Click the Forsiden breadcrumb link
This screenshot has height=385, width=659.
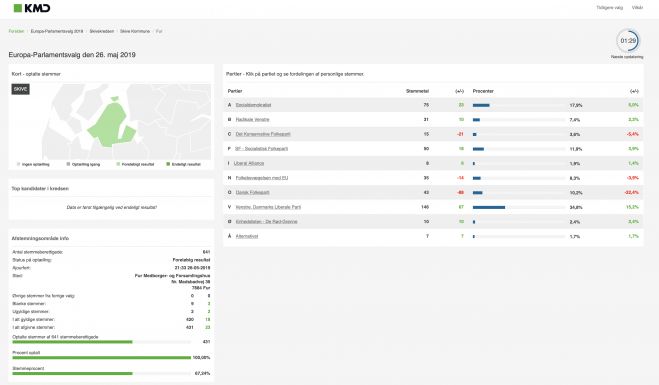click(x=16, y=32)
